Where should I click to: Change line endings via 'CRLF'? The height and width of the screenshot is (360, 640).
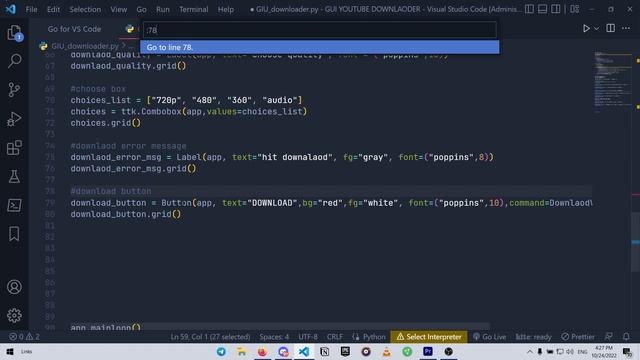point(335,337)
